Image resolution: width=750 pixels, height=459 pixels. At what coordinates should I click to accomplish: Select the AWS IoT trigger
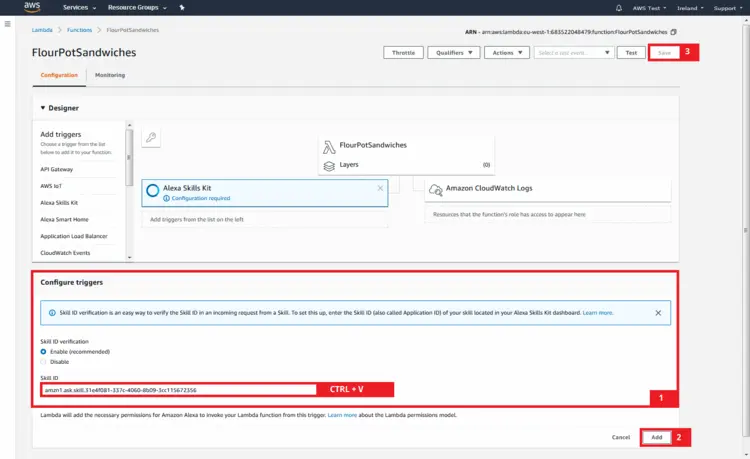[x=51, y=186]
